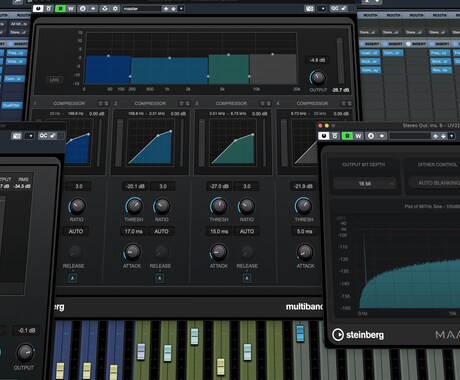Toggle band 3 AUTO release button
Image resolution: width=460 pixels, height=380 pixels.
coord(247,231)
